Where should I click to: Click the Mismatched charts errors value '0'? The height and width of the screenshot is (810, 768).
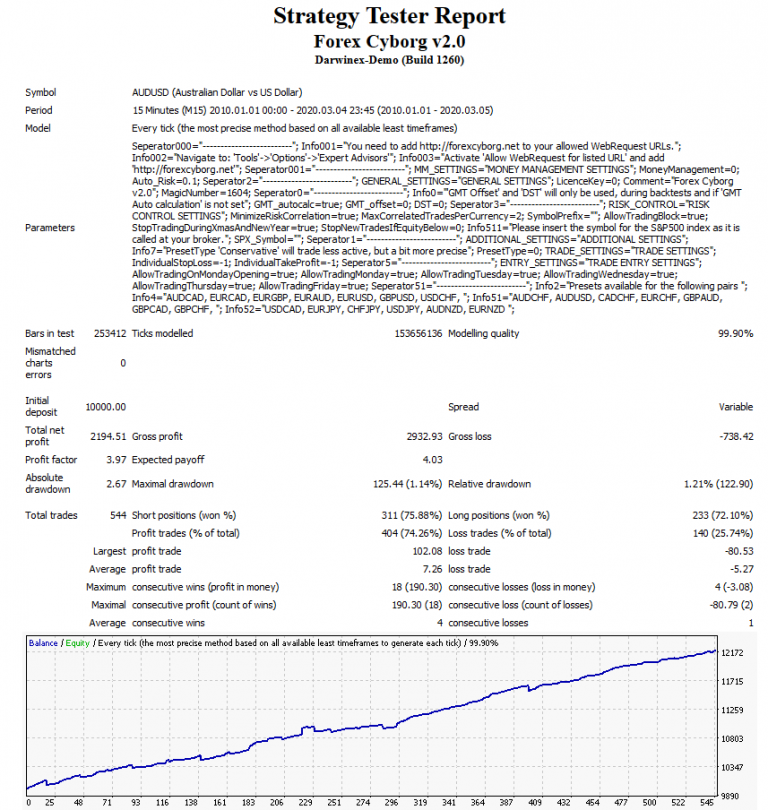click(x=123, y=363)
